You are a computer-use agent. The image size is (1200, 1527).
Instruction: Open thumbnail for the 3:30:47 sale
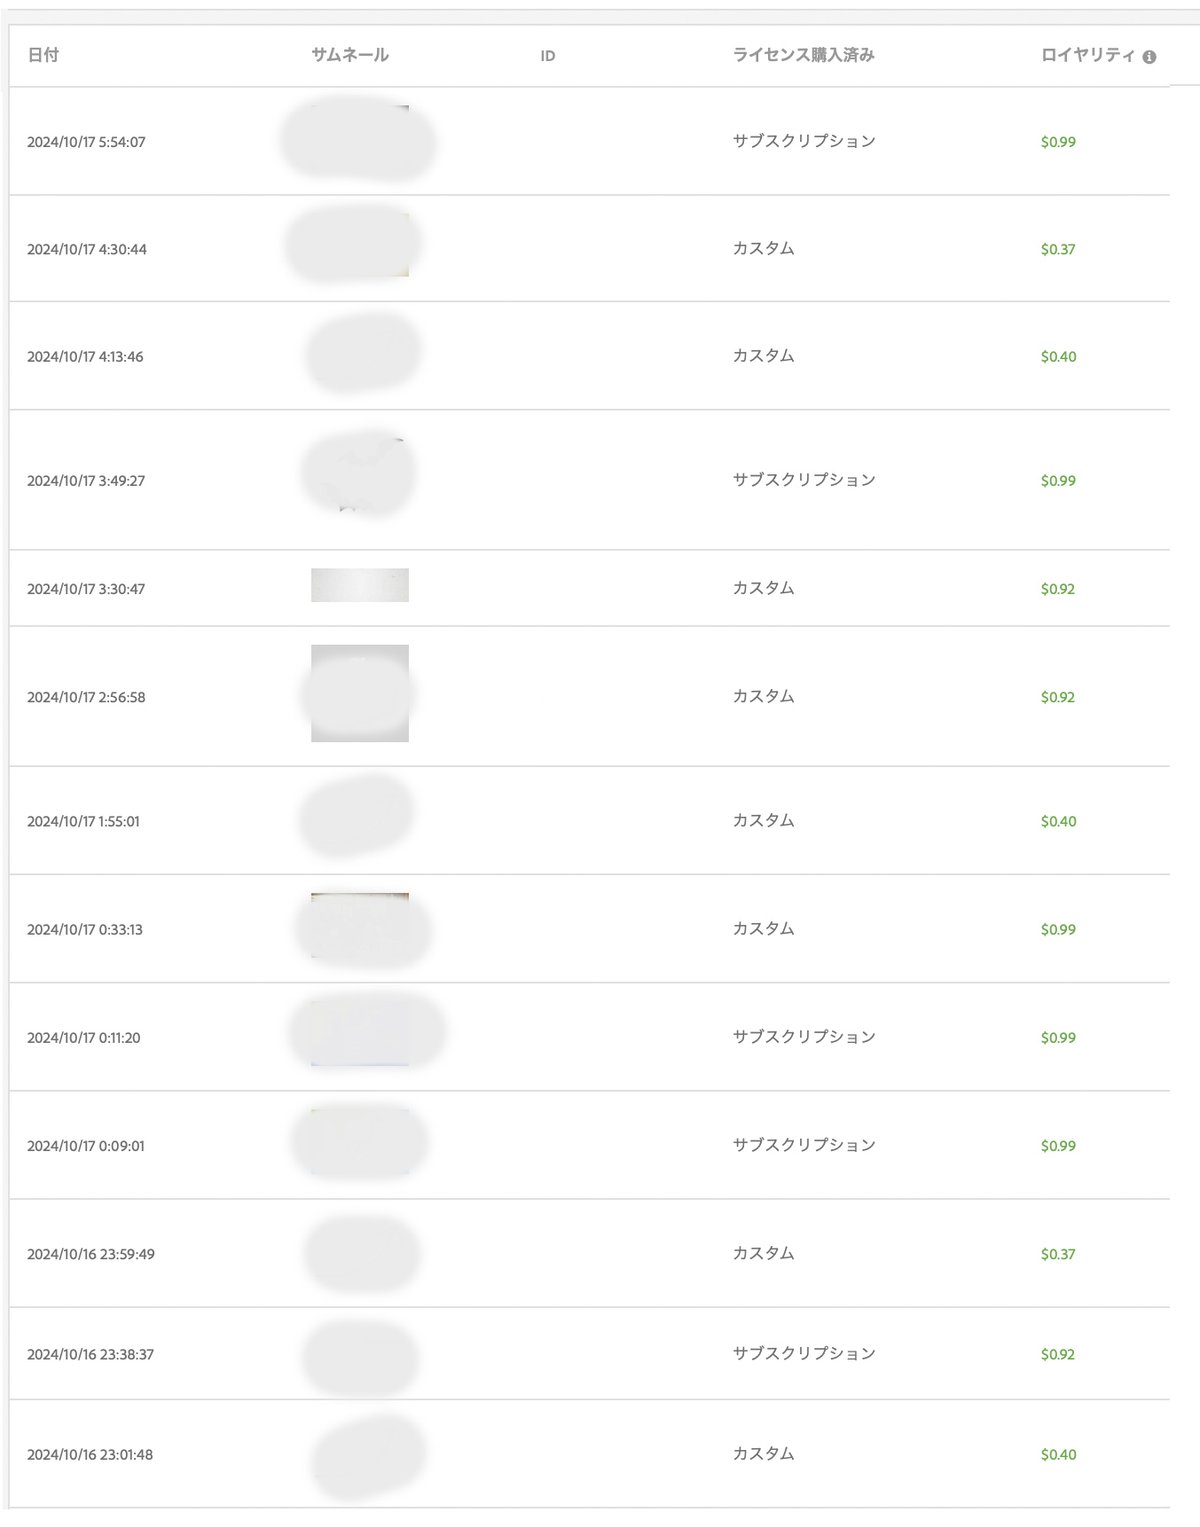(x=359, y=585)
